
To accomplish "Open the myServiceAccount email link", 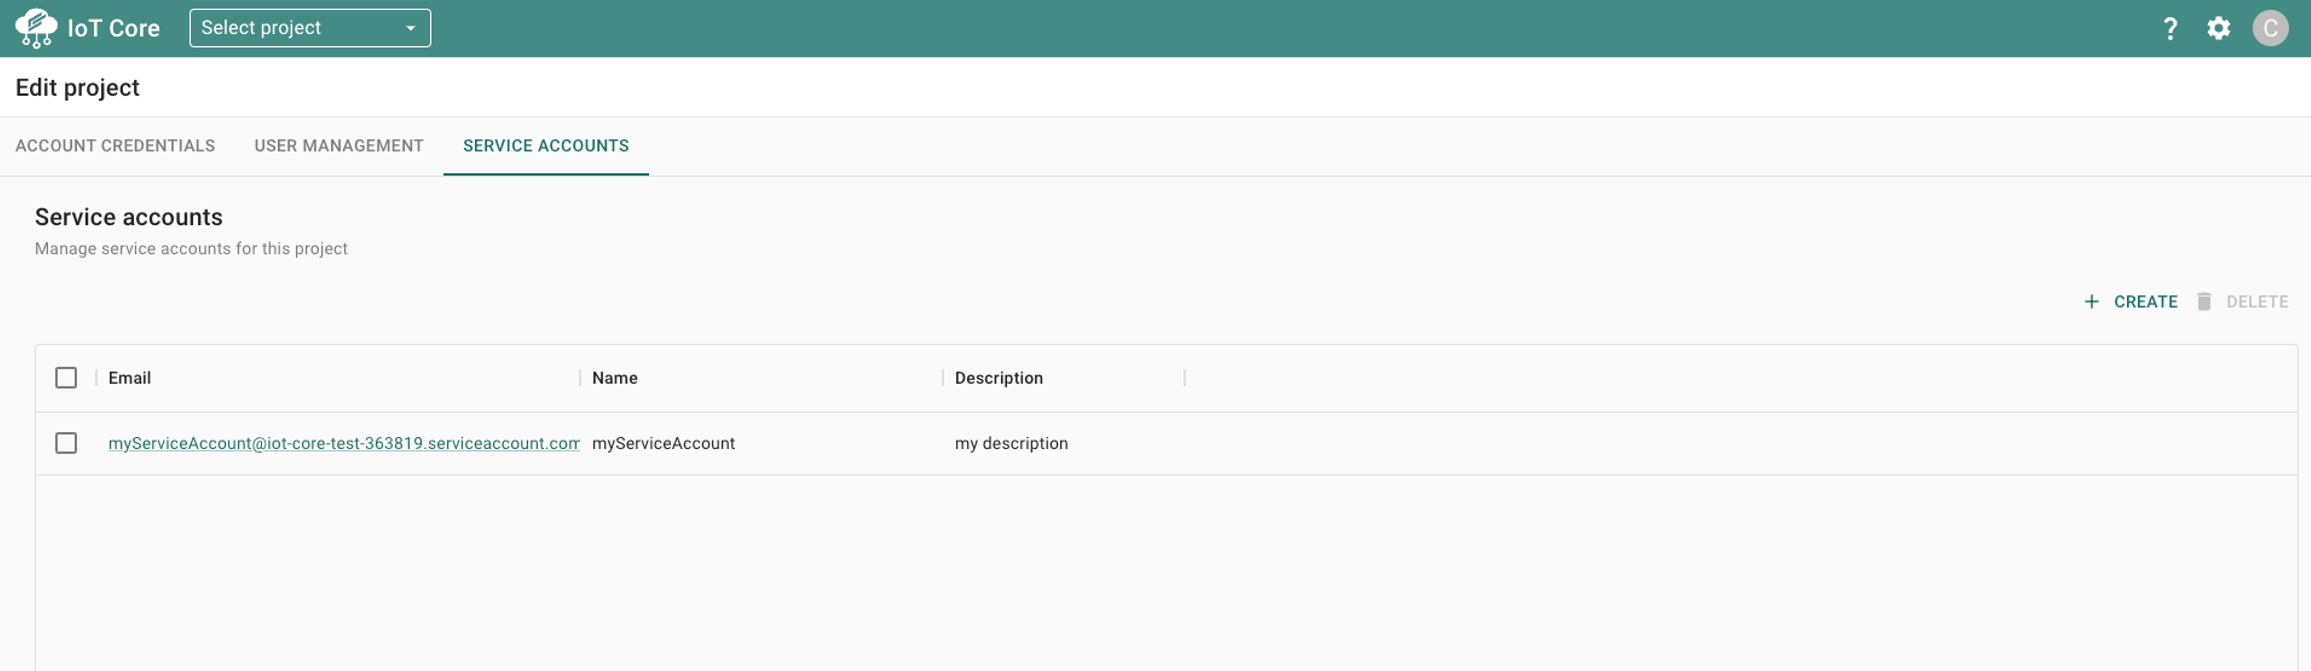I will pyautogui.click(x=343, y=443).
